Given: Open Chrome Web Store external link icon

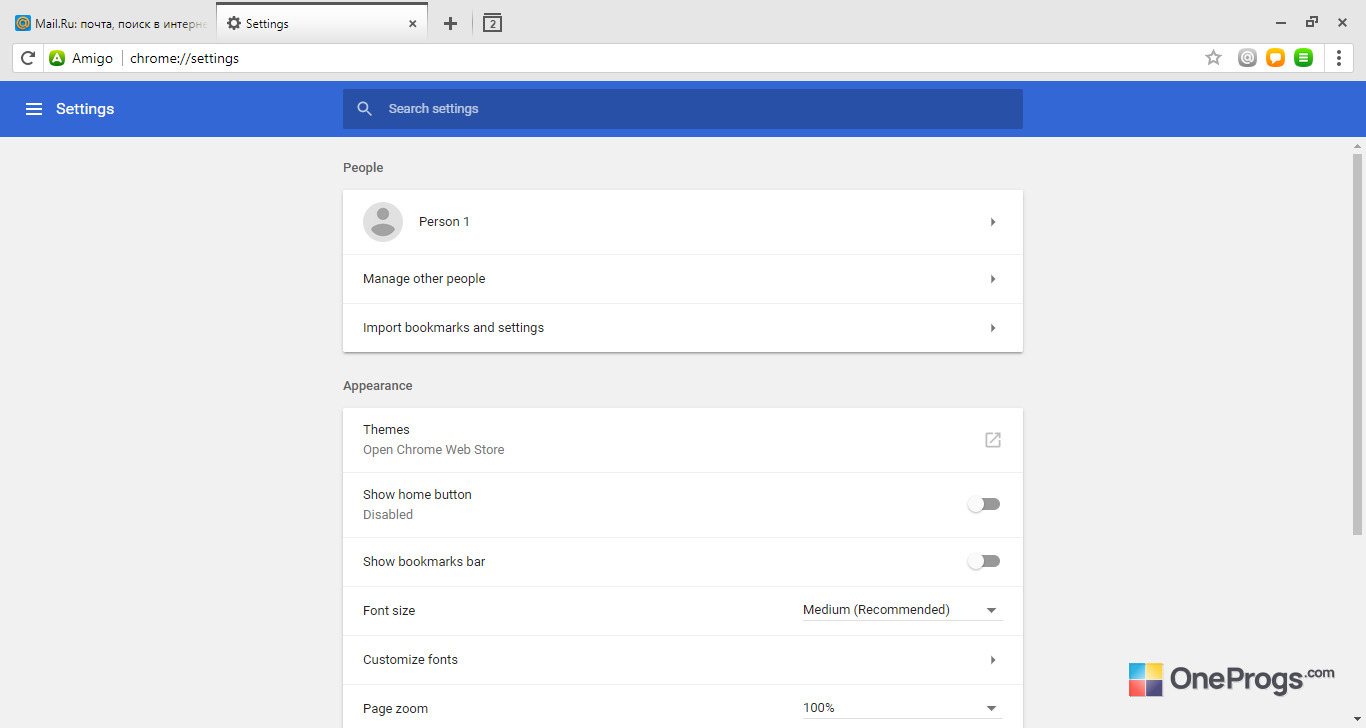Looking at the screenshot, I should coord(993,440).
